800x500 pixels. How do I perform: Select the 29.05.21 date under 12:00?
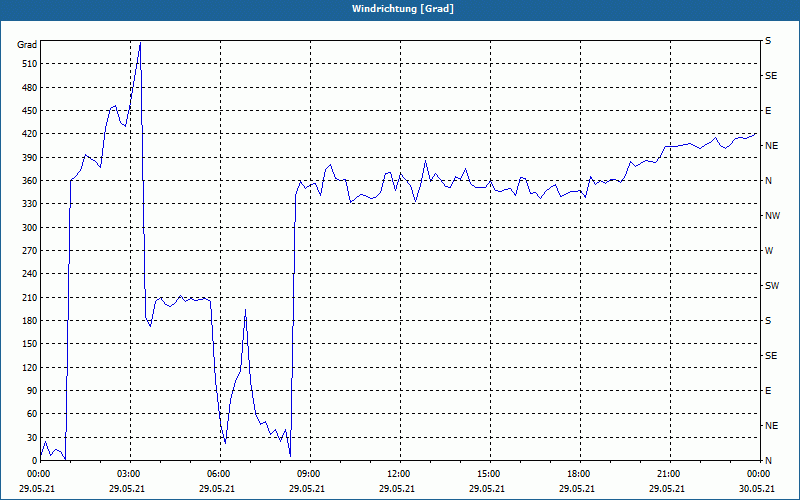pos(396,488)
